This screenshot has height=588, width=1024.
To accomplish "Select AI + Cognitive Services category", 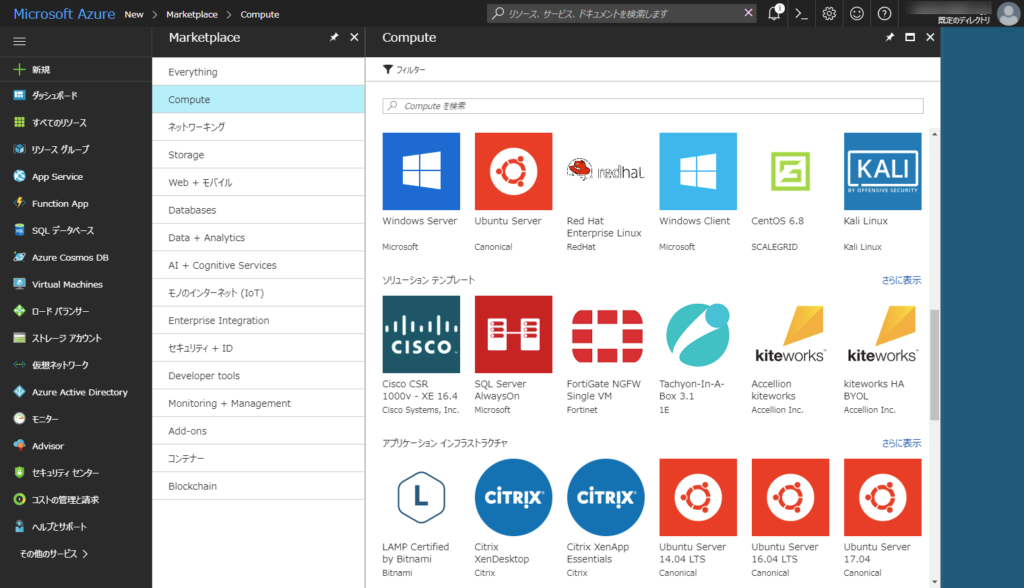I will point(259,265).
